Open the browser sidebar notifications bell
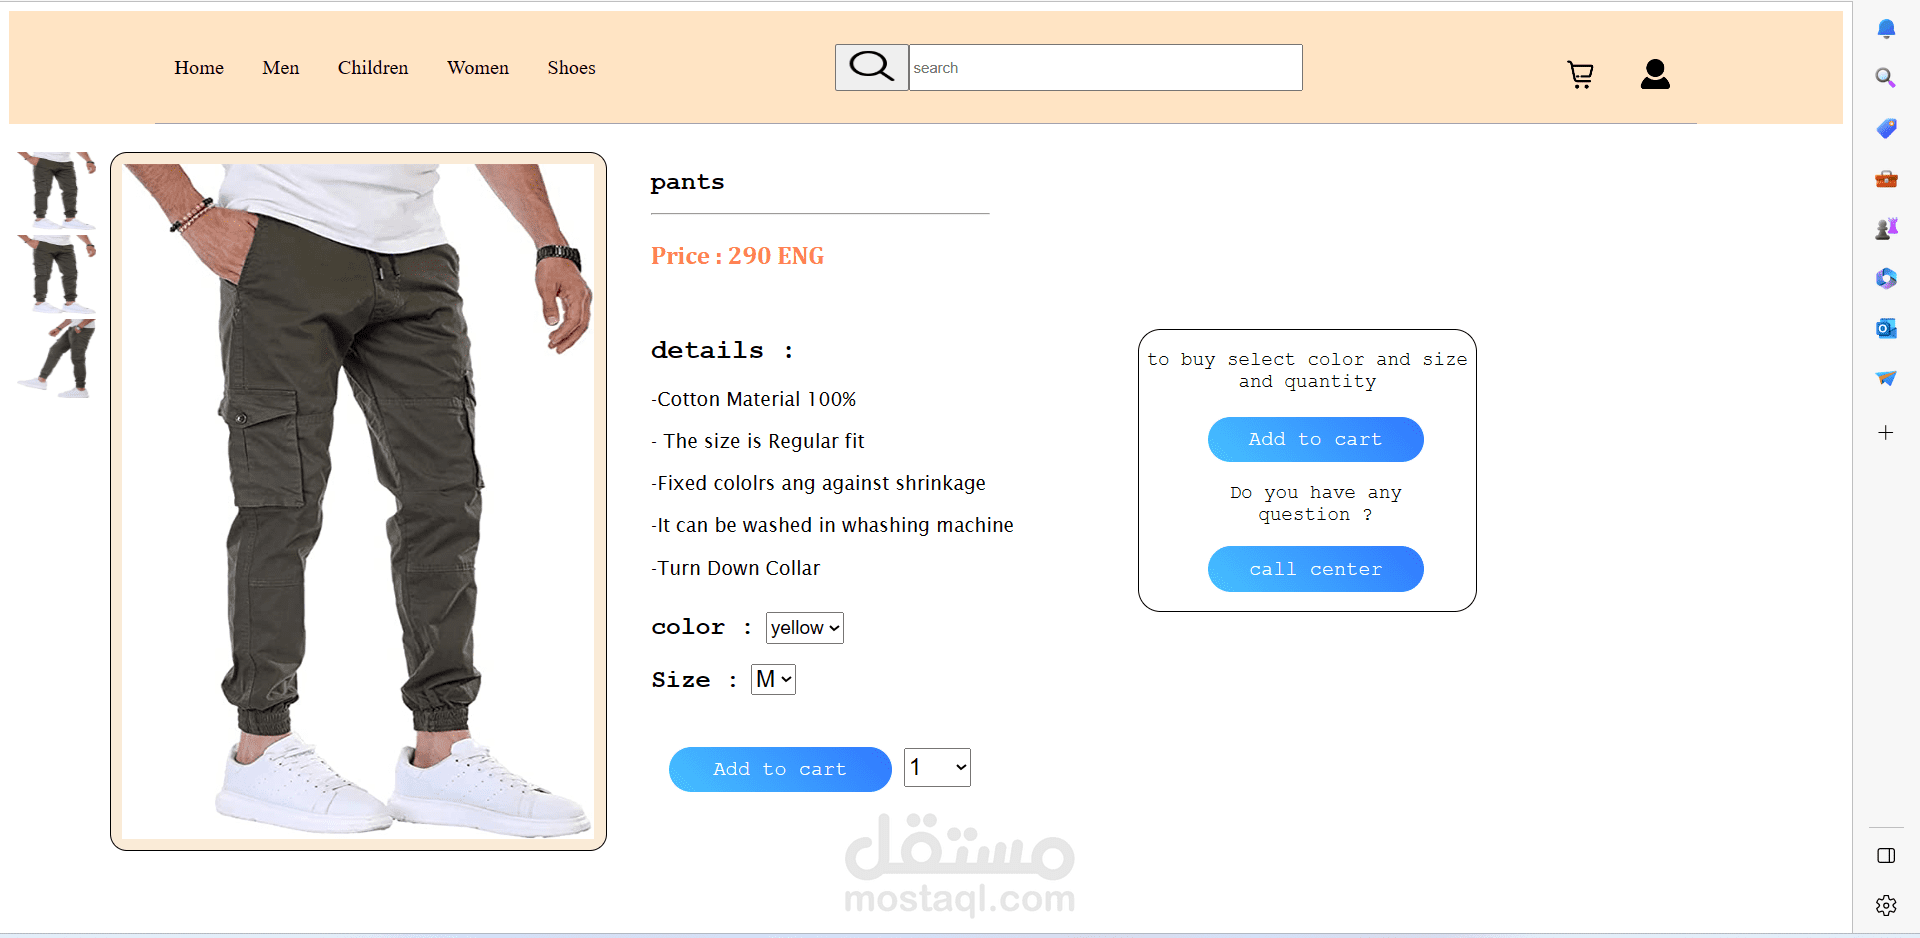1920x938 pixels. [x=1886, y=28]
